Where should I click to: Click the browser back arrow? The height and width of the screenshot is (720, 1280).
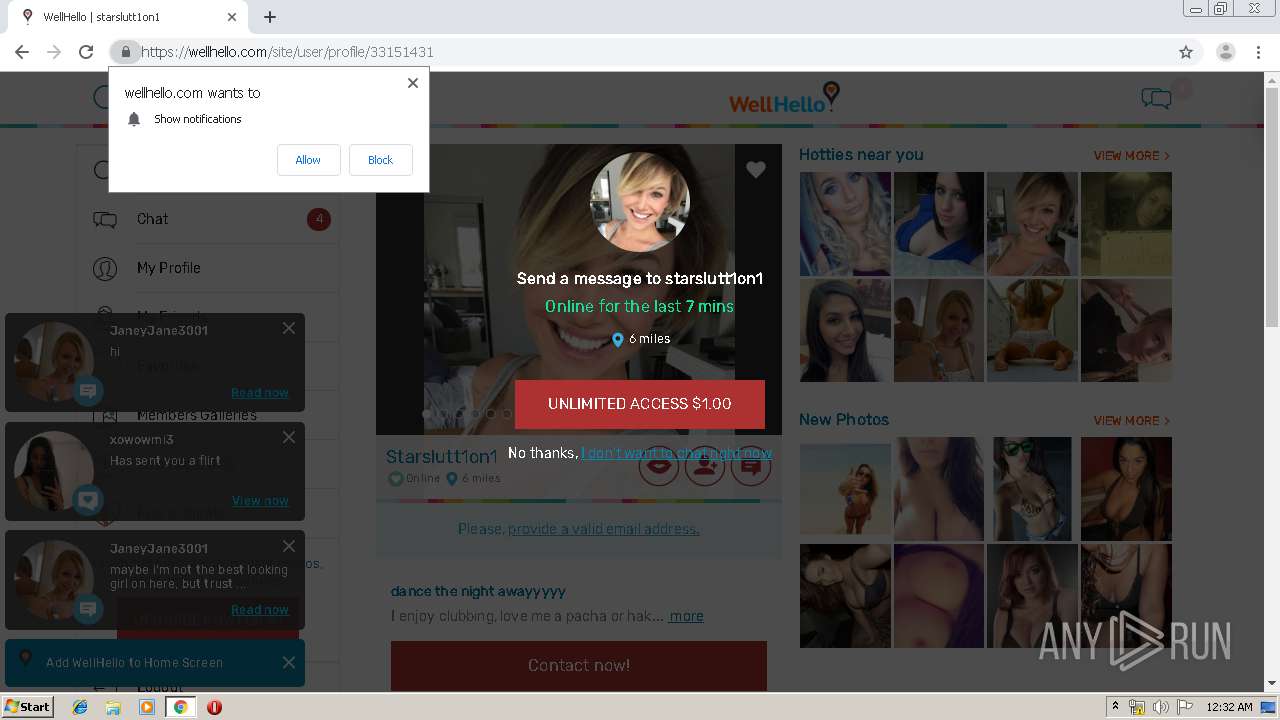(x=22, y=52)
